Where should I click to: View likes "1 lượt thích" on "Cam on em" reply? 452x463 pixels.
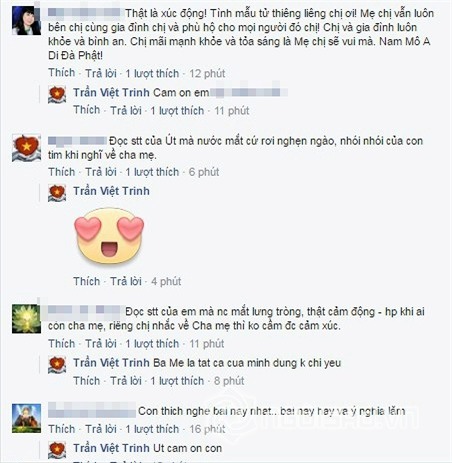177,111
